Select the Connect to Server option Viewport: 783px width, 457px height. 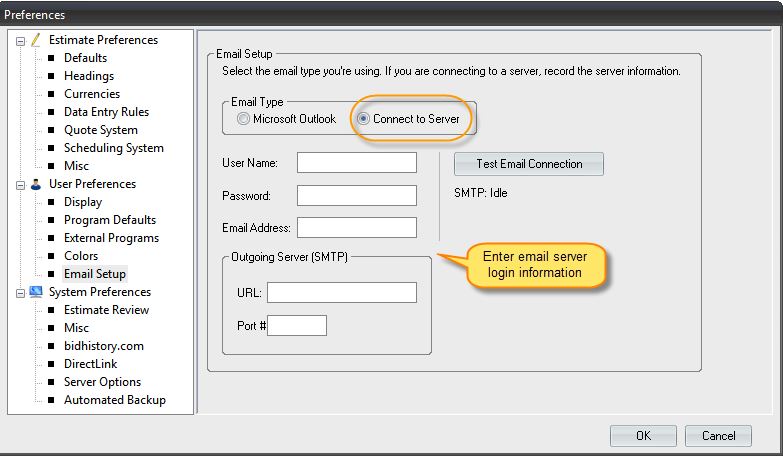pyautogui.click(x=364, y=119)
